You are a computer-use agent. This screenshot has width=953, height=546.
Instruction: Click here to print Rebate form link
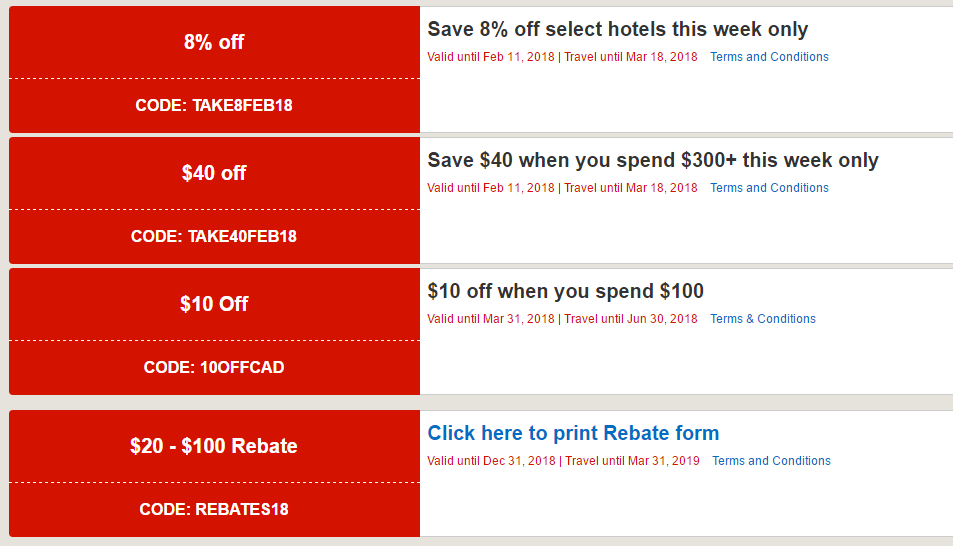tap(573, 433)
